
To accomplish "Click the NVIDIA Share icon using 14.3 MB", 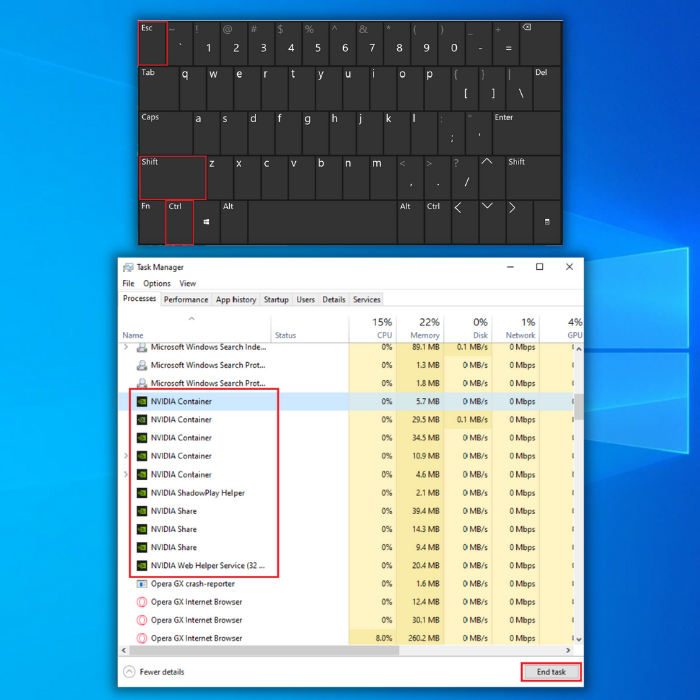I will (x=142, y=529).
